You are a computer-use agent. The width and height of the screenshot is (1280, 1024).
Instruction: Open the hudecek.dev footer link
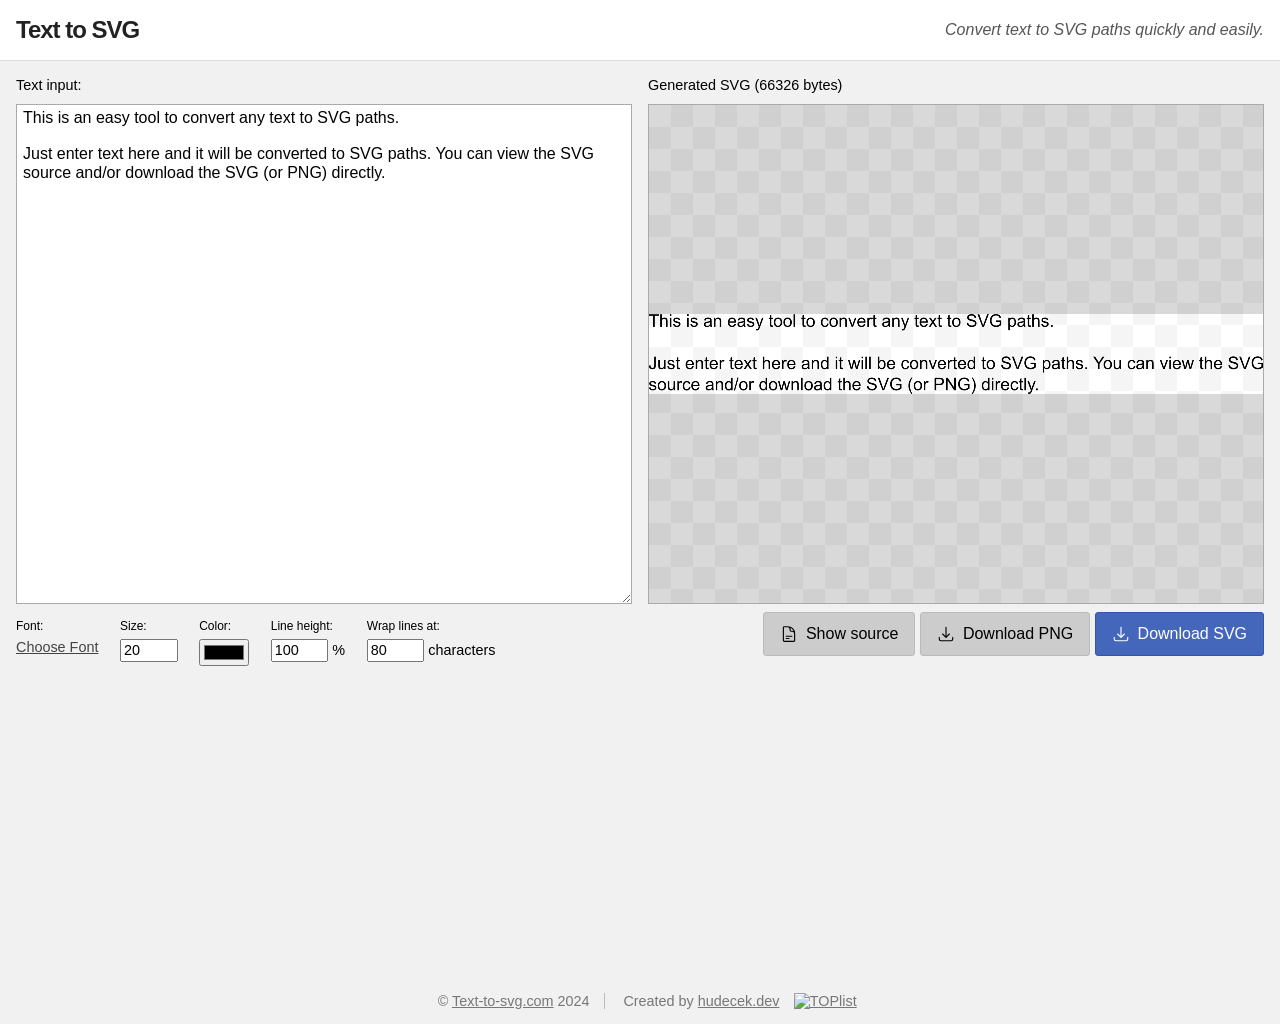tap(738, 1001)
